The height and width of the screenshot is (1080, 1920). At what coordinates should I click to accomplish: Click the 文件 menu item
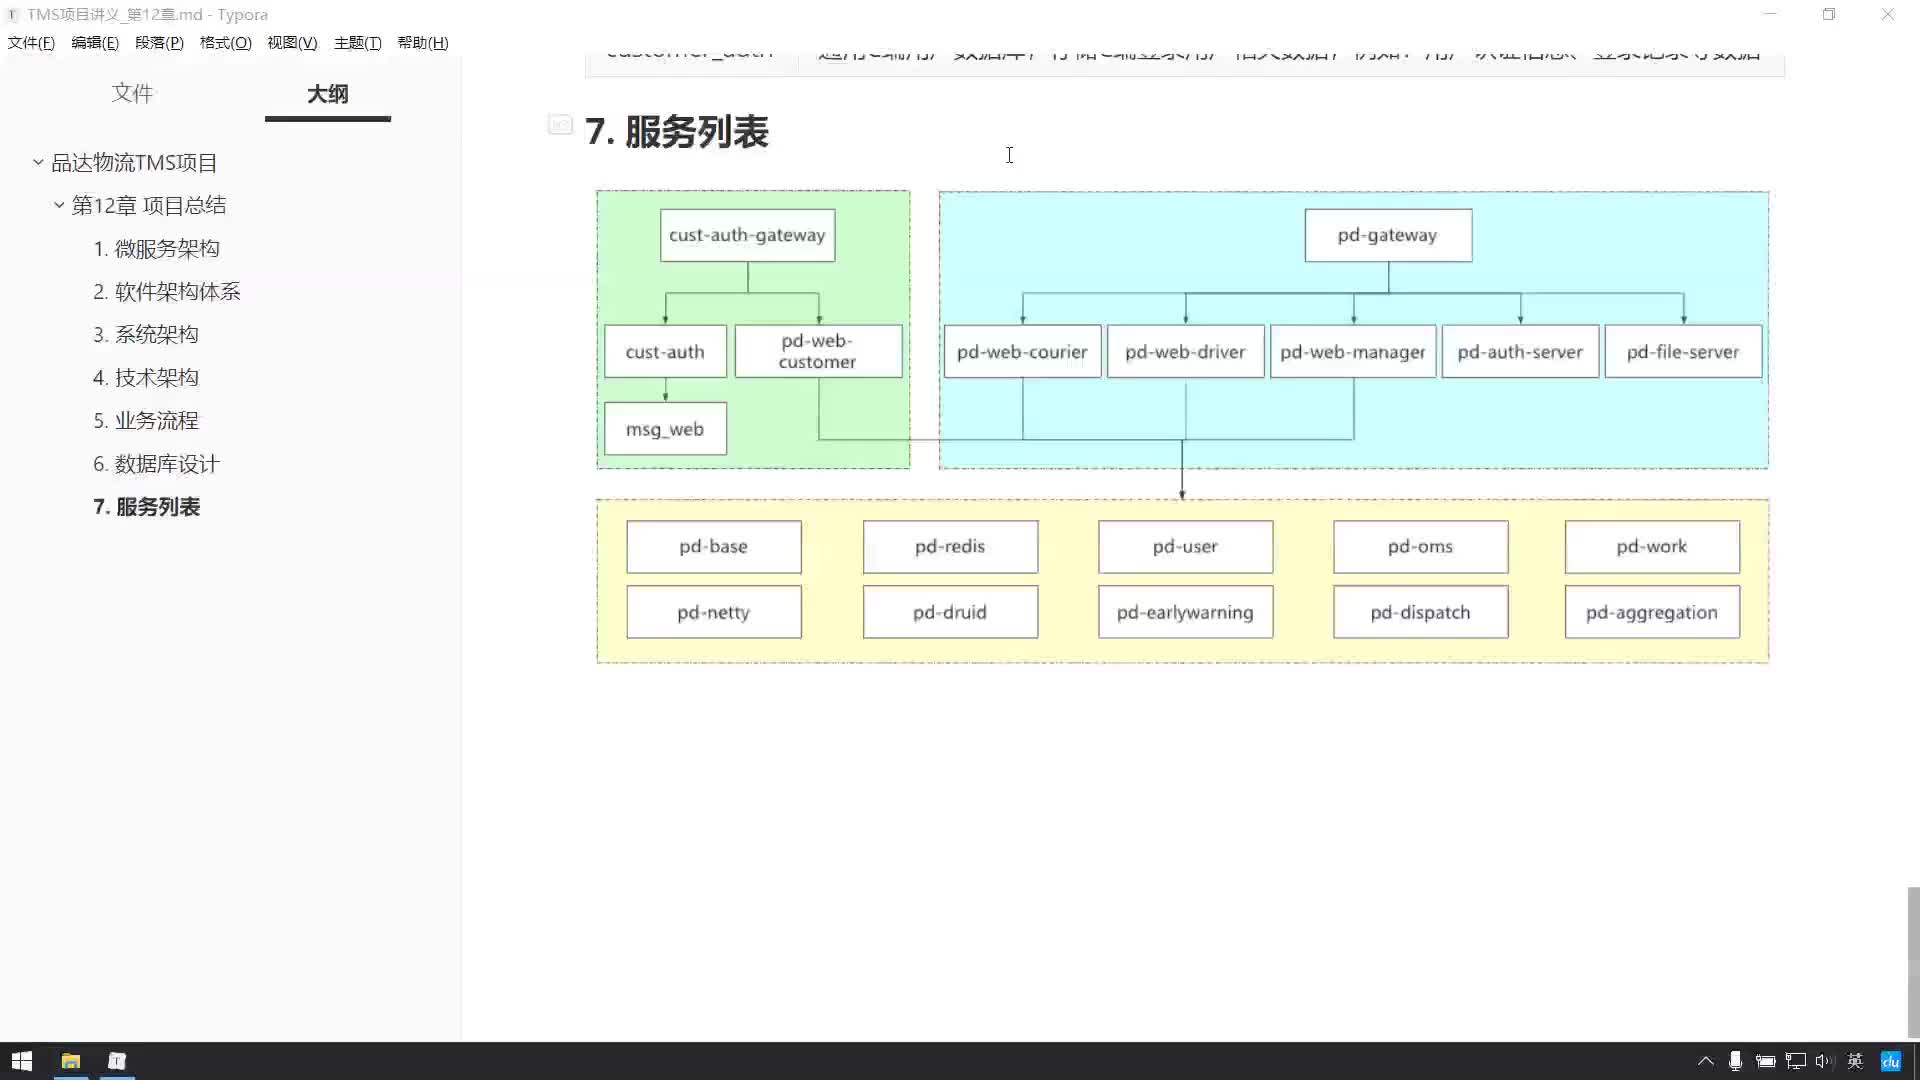[30, 42]
